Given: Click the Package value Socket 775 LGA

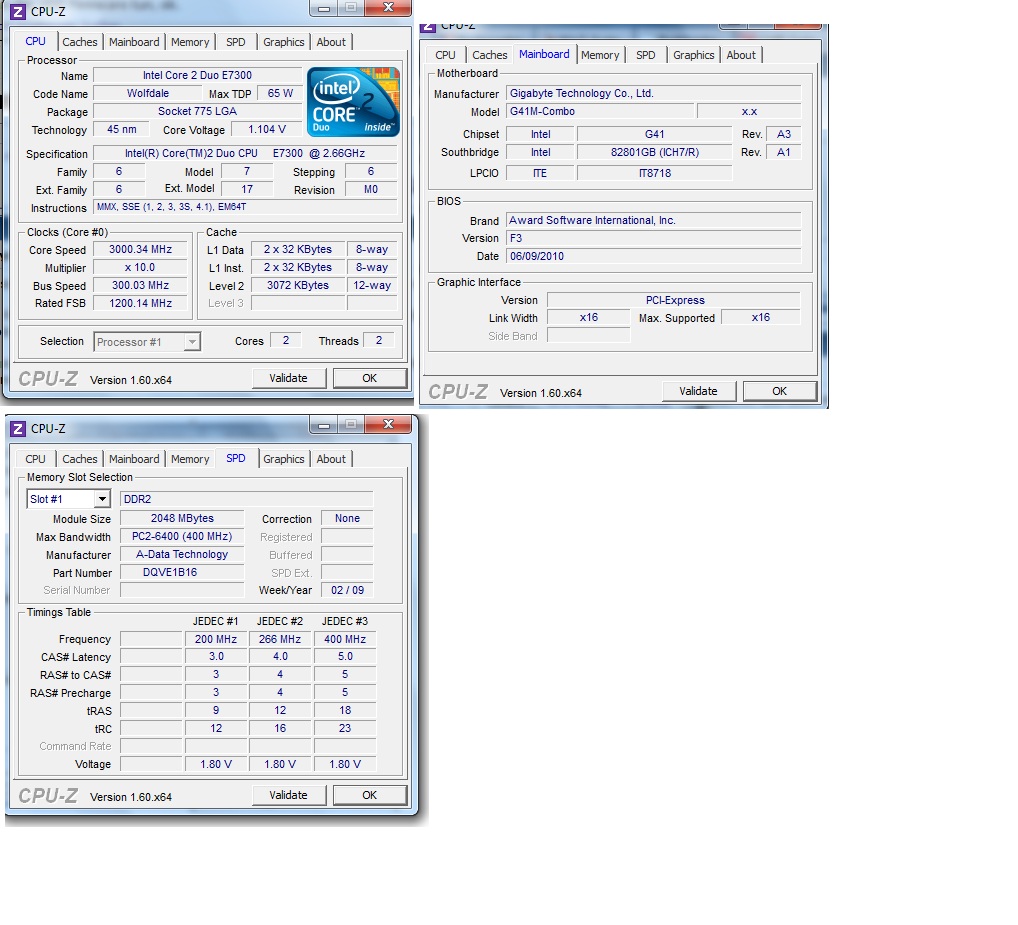Looking at the screenshot, I should point(197,112).
